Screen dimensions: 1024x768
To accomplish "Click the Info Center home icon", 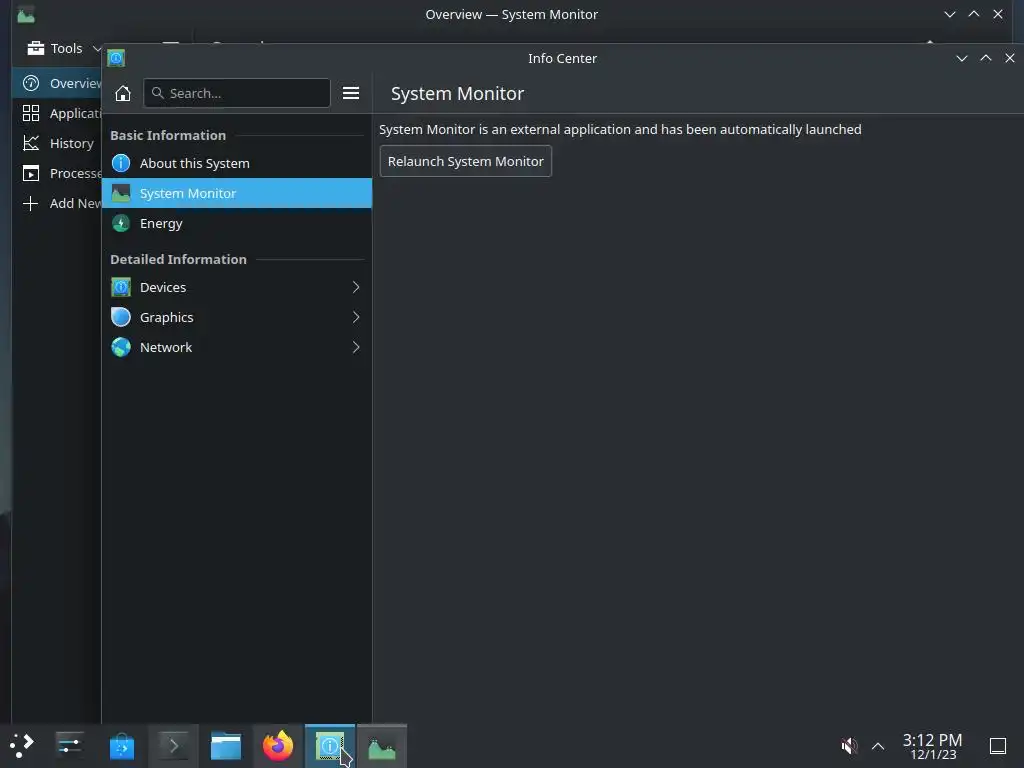I will [x=123, y=93].
